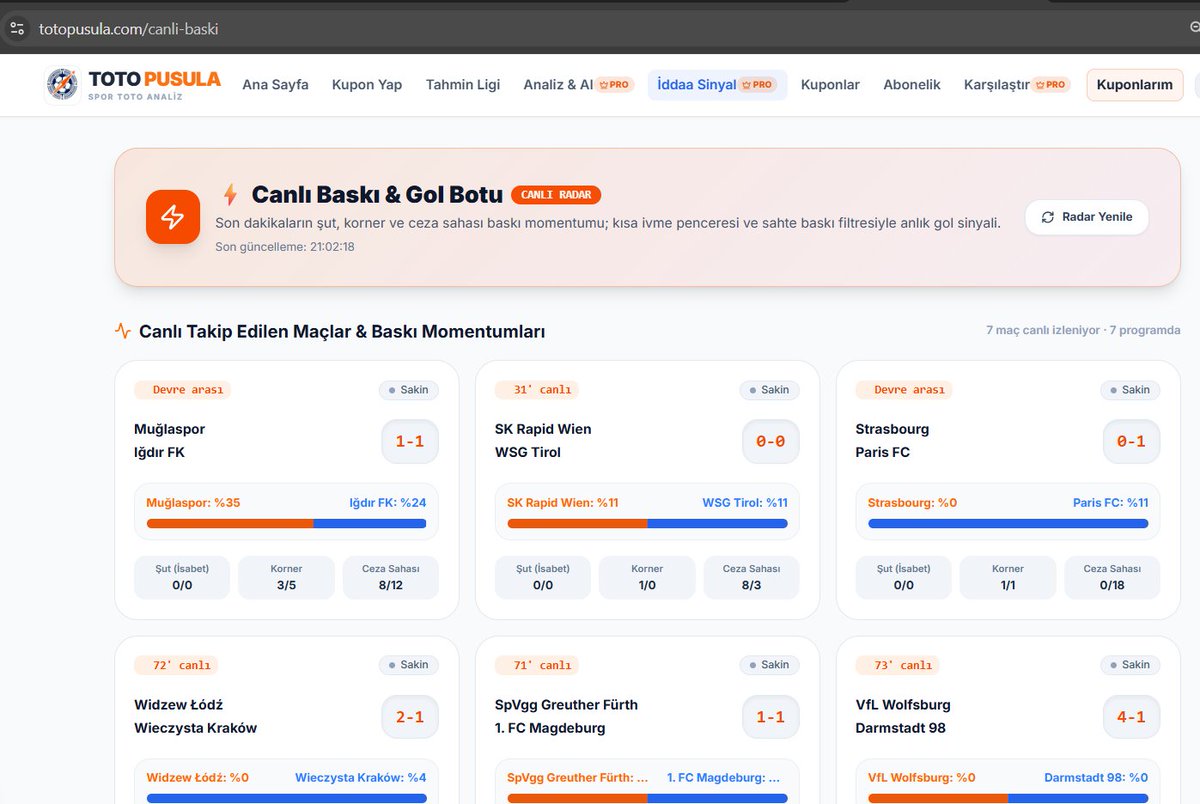Screen dimensions: 1200x804
Task: Click Son güncelleme: 21:02:18 text
Action: pyautogui.click(x=285, y=247)
